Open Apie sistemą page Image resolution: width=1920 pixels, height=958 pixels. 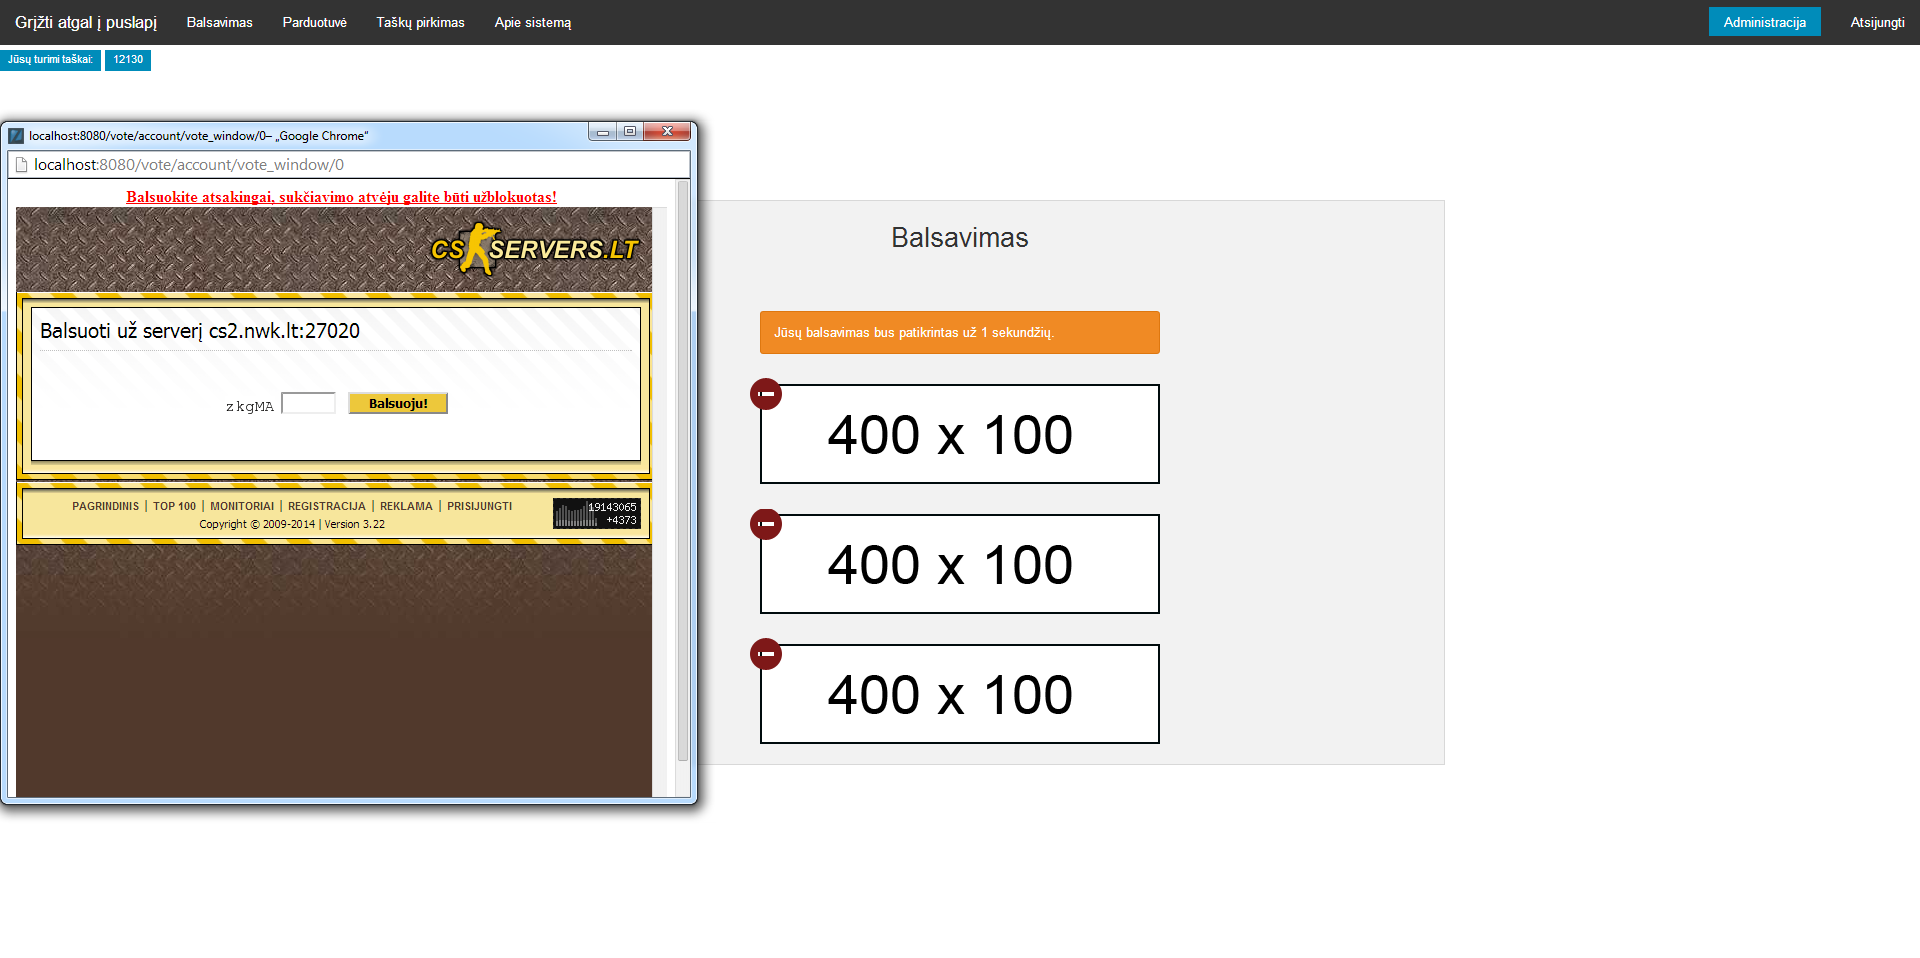click(x=532, y=22)
